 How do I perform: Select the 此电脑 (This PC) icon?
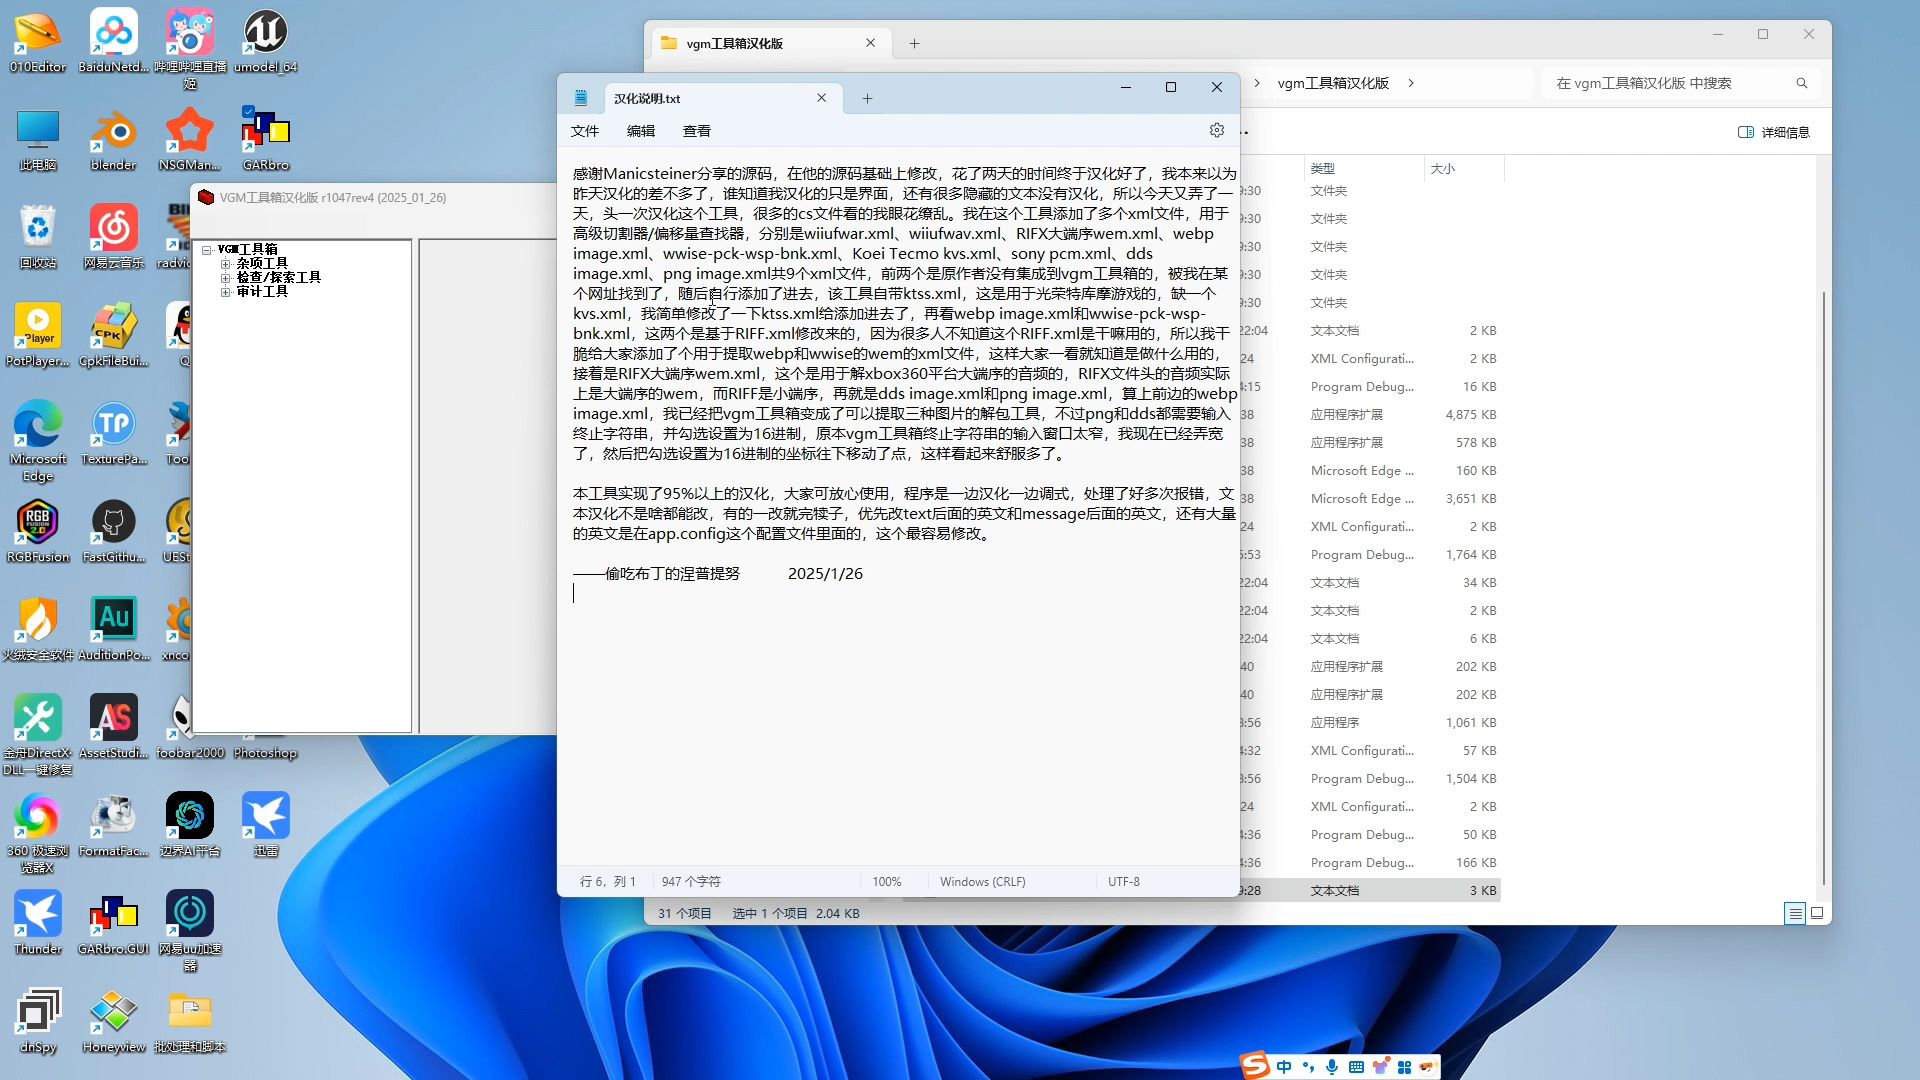click(38, 140)
